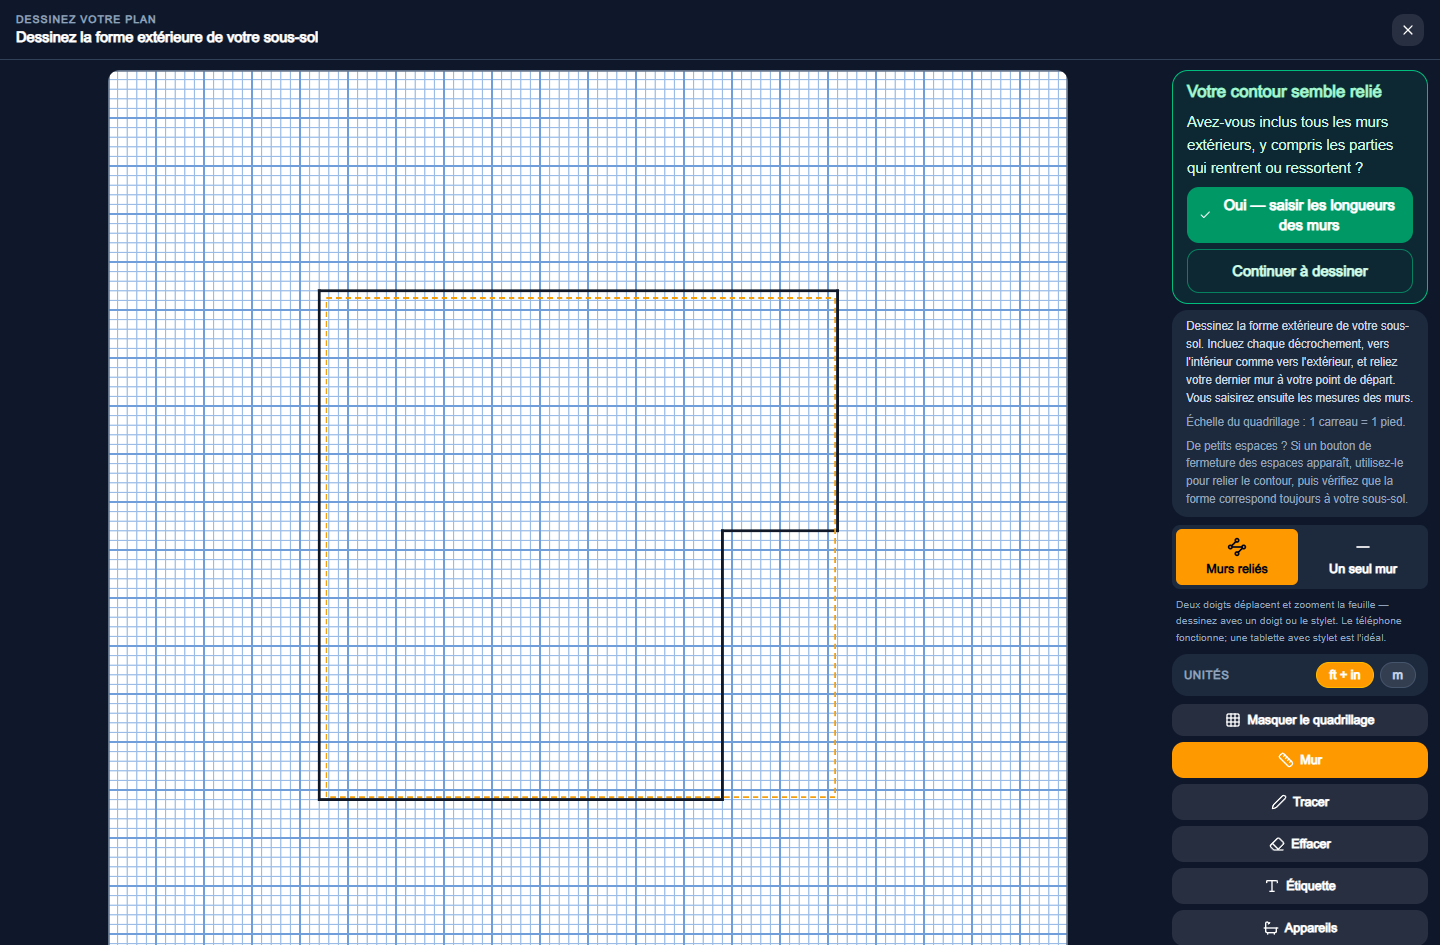Confirm with Oui — saisir les longueurs des murs
Screen dimensions: 1440x945
pyautogui.click(x=1299, y=215)
